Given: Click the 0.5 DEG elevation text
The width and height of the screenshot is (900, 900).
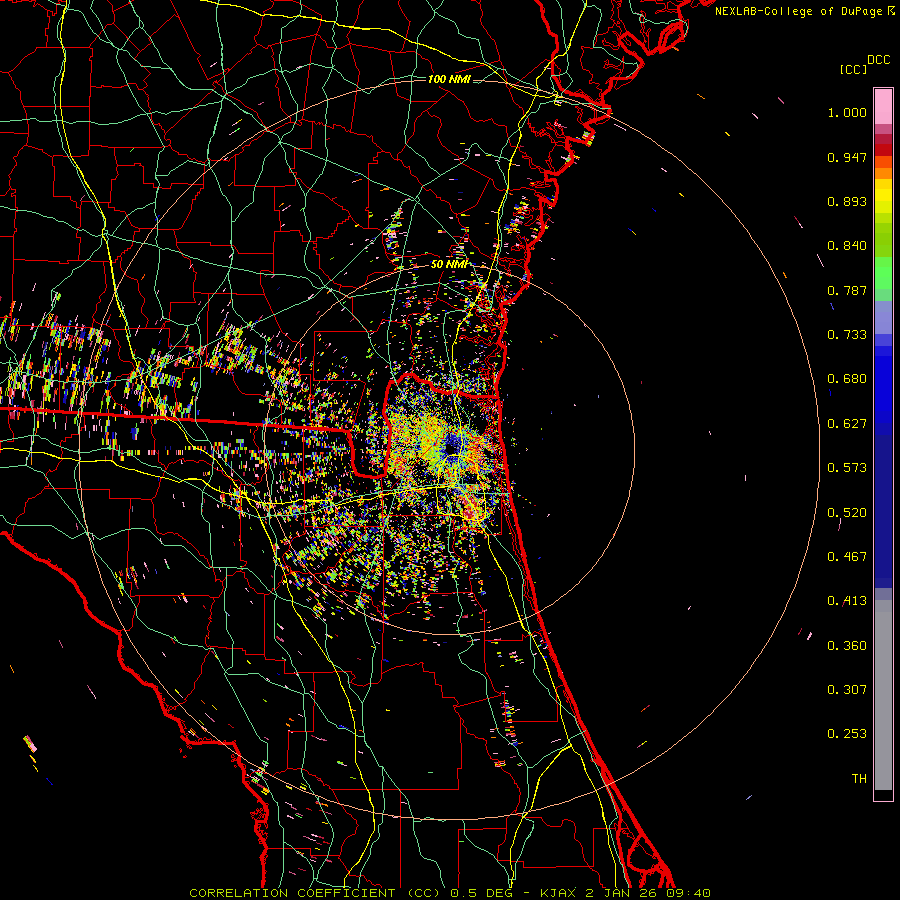Looking at the screenshot, I should [x=481, y=893].
